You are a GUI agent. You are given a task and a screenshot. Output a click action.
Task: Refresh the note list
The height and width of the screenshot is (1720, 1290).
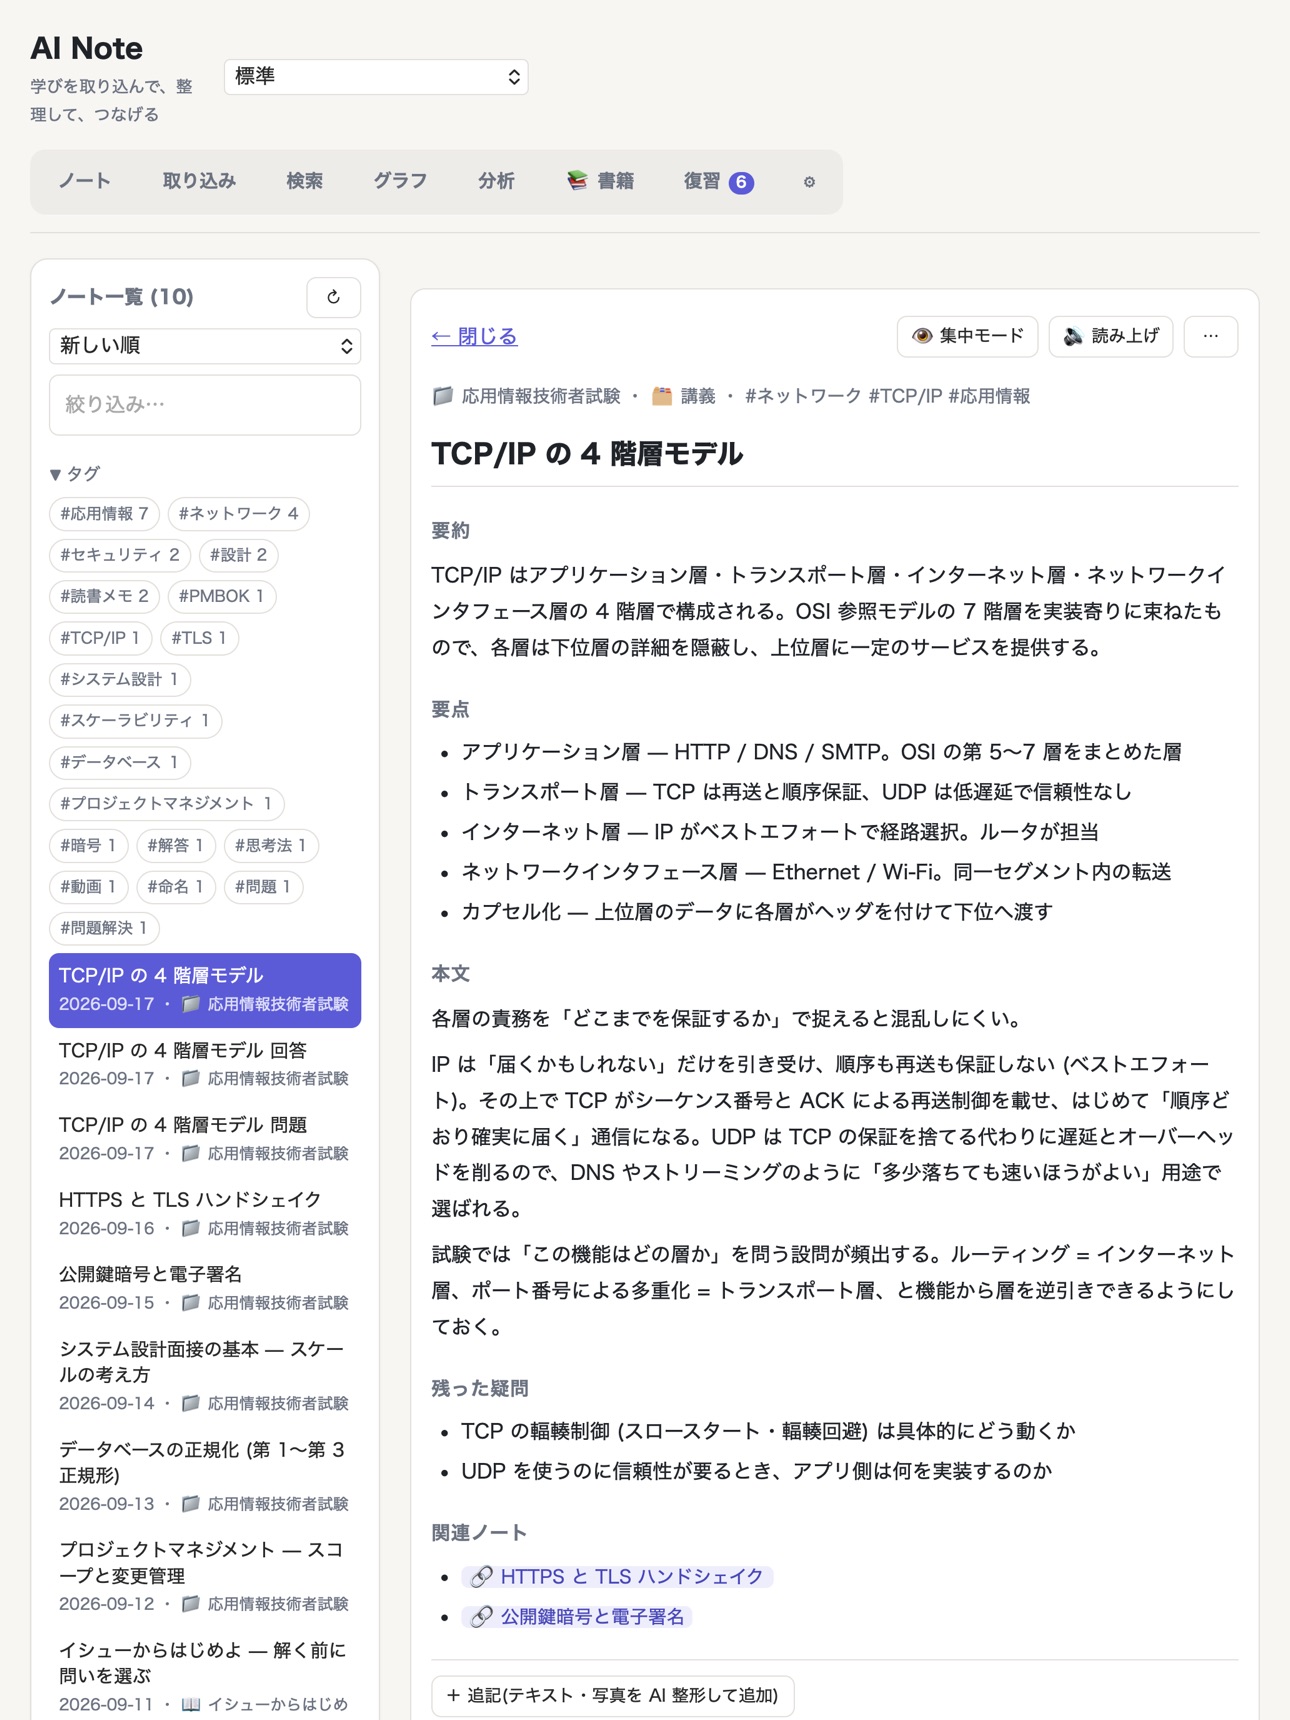pos(333,297)
